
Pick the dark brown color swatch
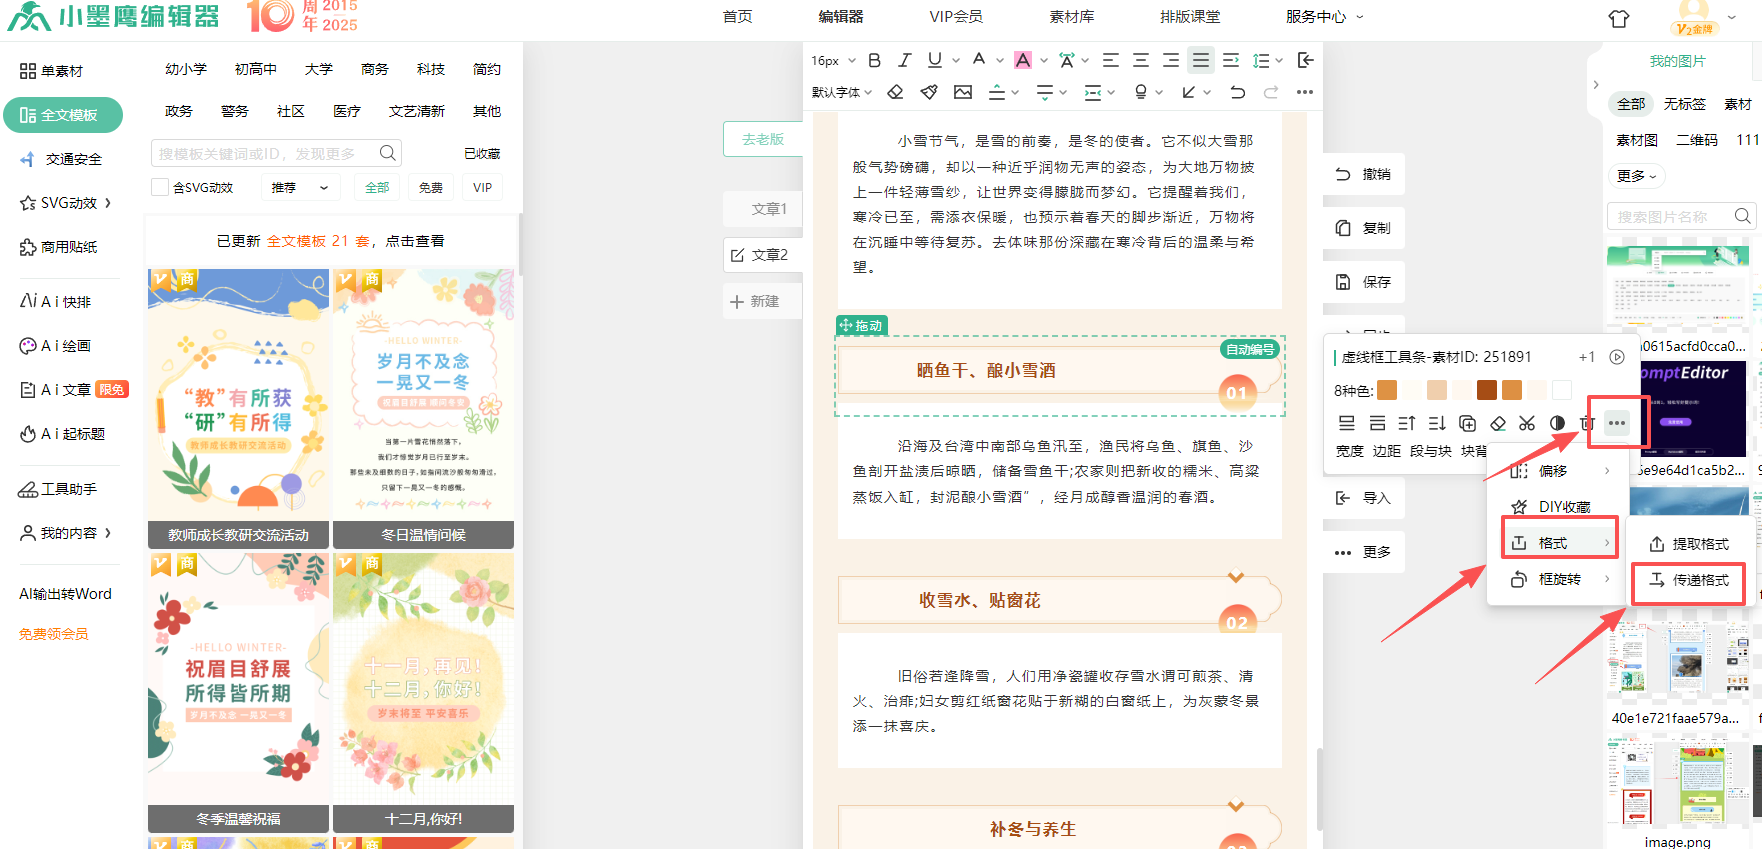coord(1487,390)
